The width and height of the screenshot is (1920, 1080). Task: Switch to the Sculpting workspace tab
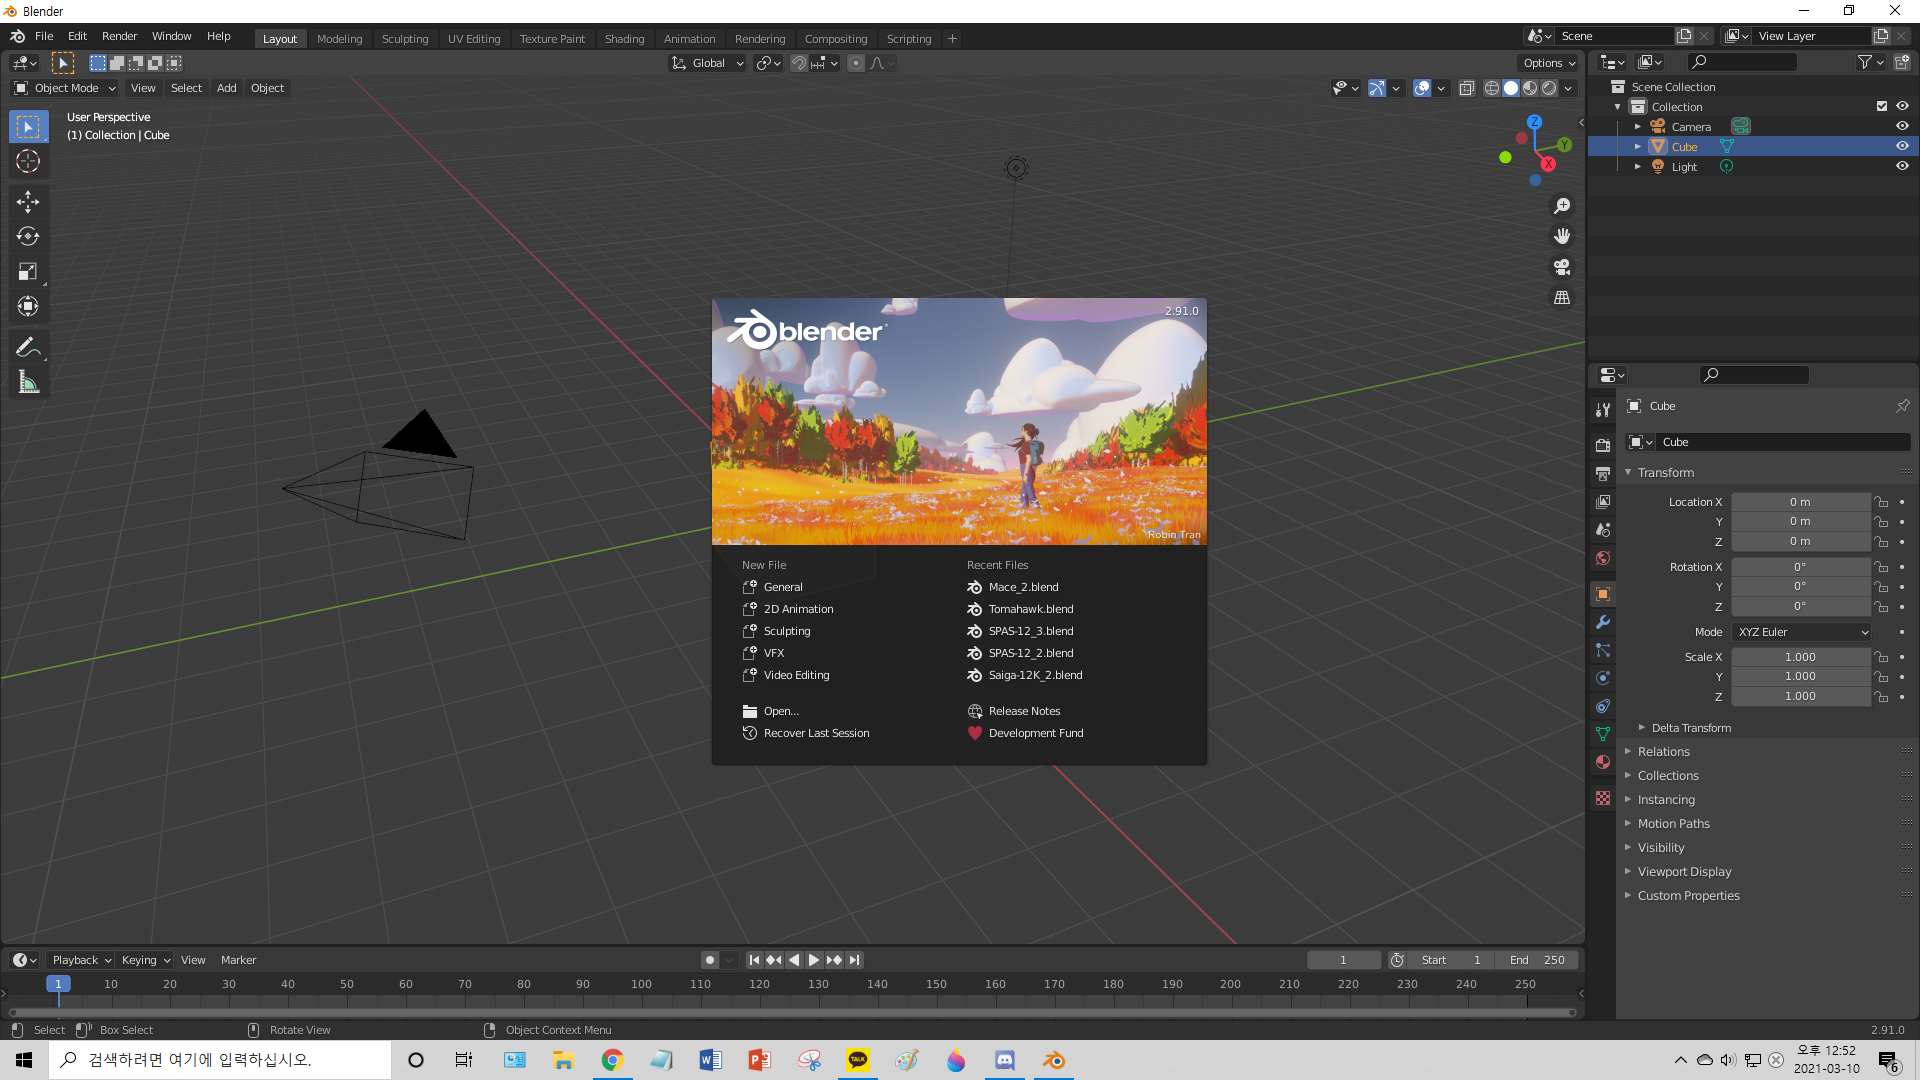405,39
